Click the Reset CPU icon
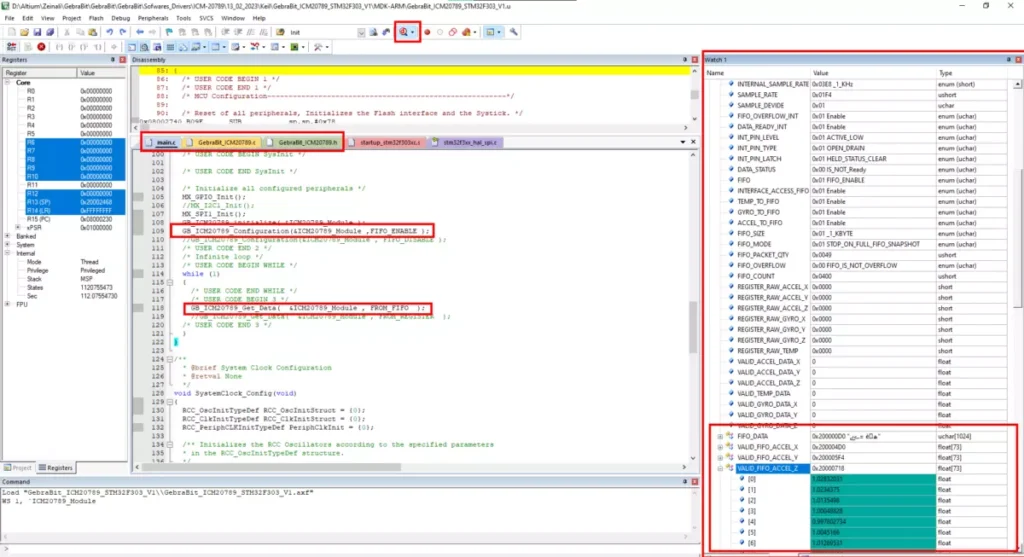1024x557 pixels. (x=11, y=47)
